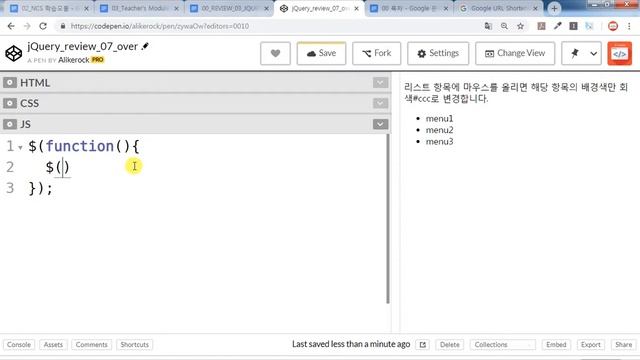Open a new browser tab
The width and height of the screenshot is (640, 360).
pyautogui.click(x=554, y=8)
